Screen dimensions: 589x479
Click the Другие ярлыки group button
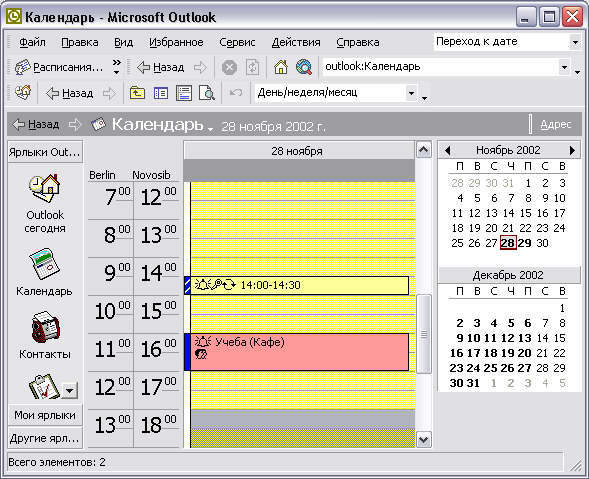45,438
